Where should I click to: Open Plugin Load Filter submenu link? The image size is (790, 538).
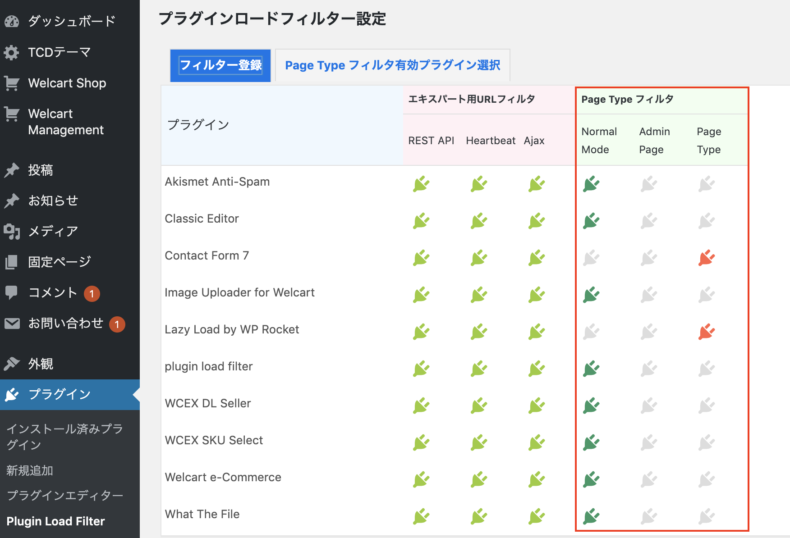[x=55, y=521]
